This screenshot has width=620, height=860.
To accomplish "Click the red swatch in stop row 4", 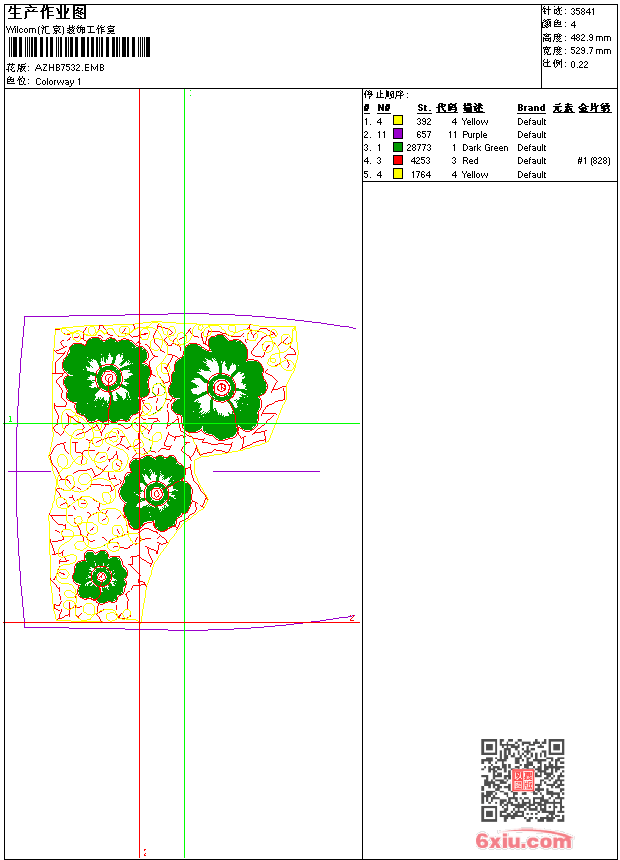I will click(398, 160).
